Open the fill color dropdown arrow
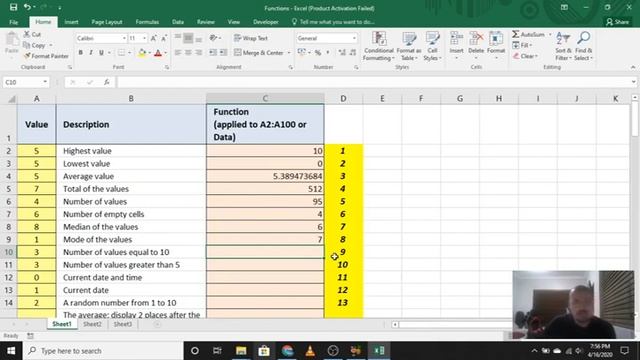 coord(149,53)
